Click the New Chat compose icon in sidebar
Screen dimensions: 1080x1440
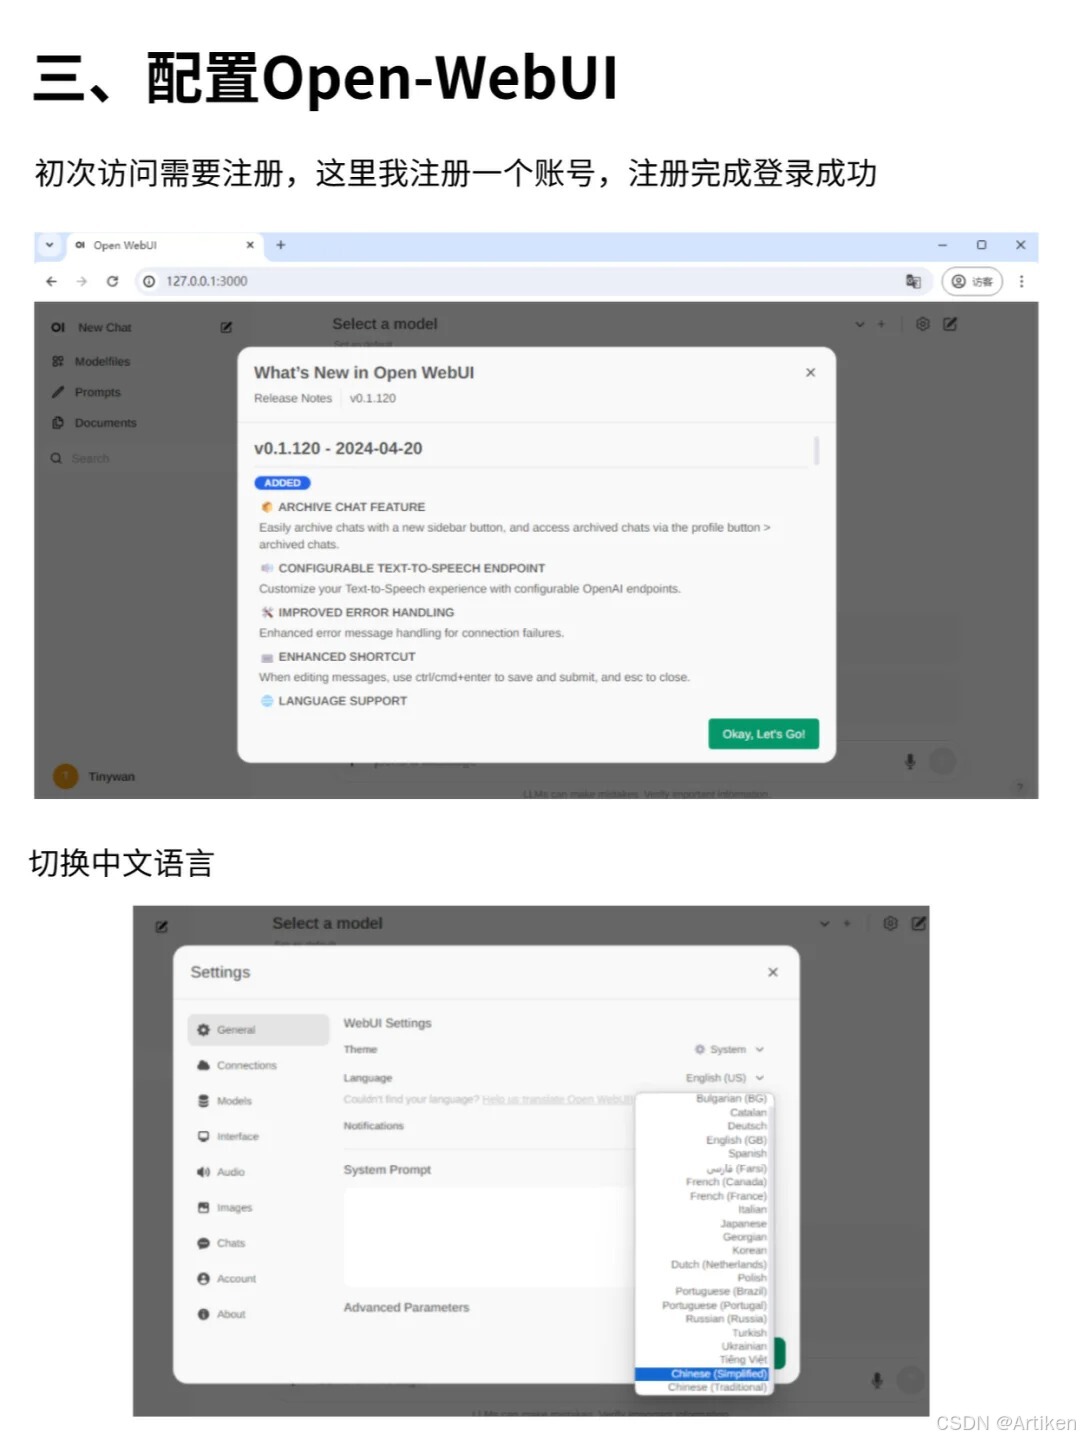click(x=226, y=327)
